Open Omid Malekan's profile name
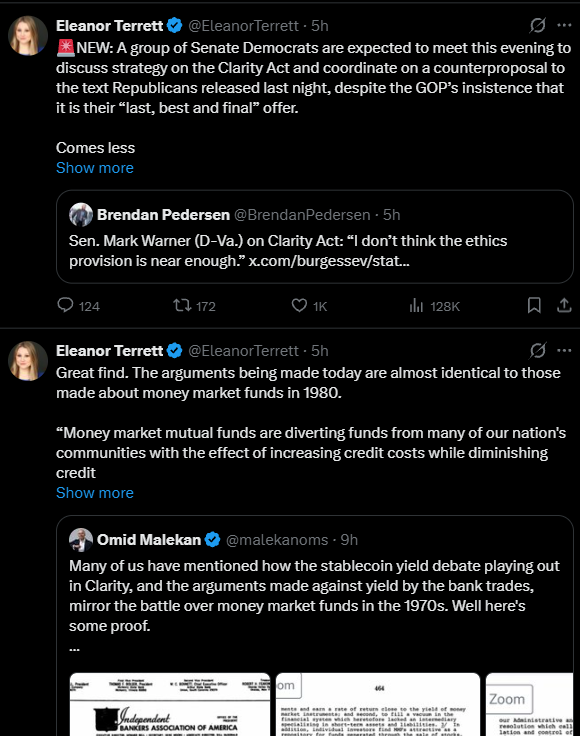This screenshot has width=580, height=736. pyautogui.click(x=149, y=540)
